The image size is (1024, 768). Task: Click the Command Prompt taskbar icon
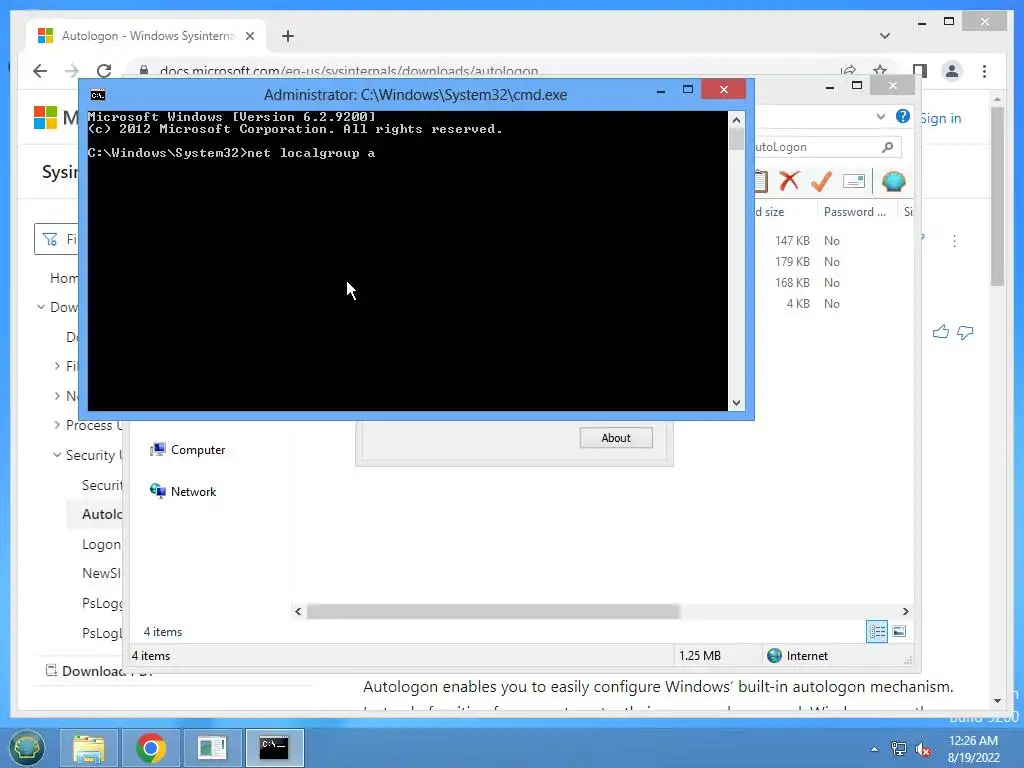[x=274, y=748]
